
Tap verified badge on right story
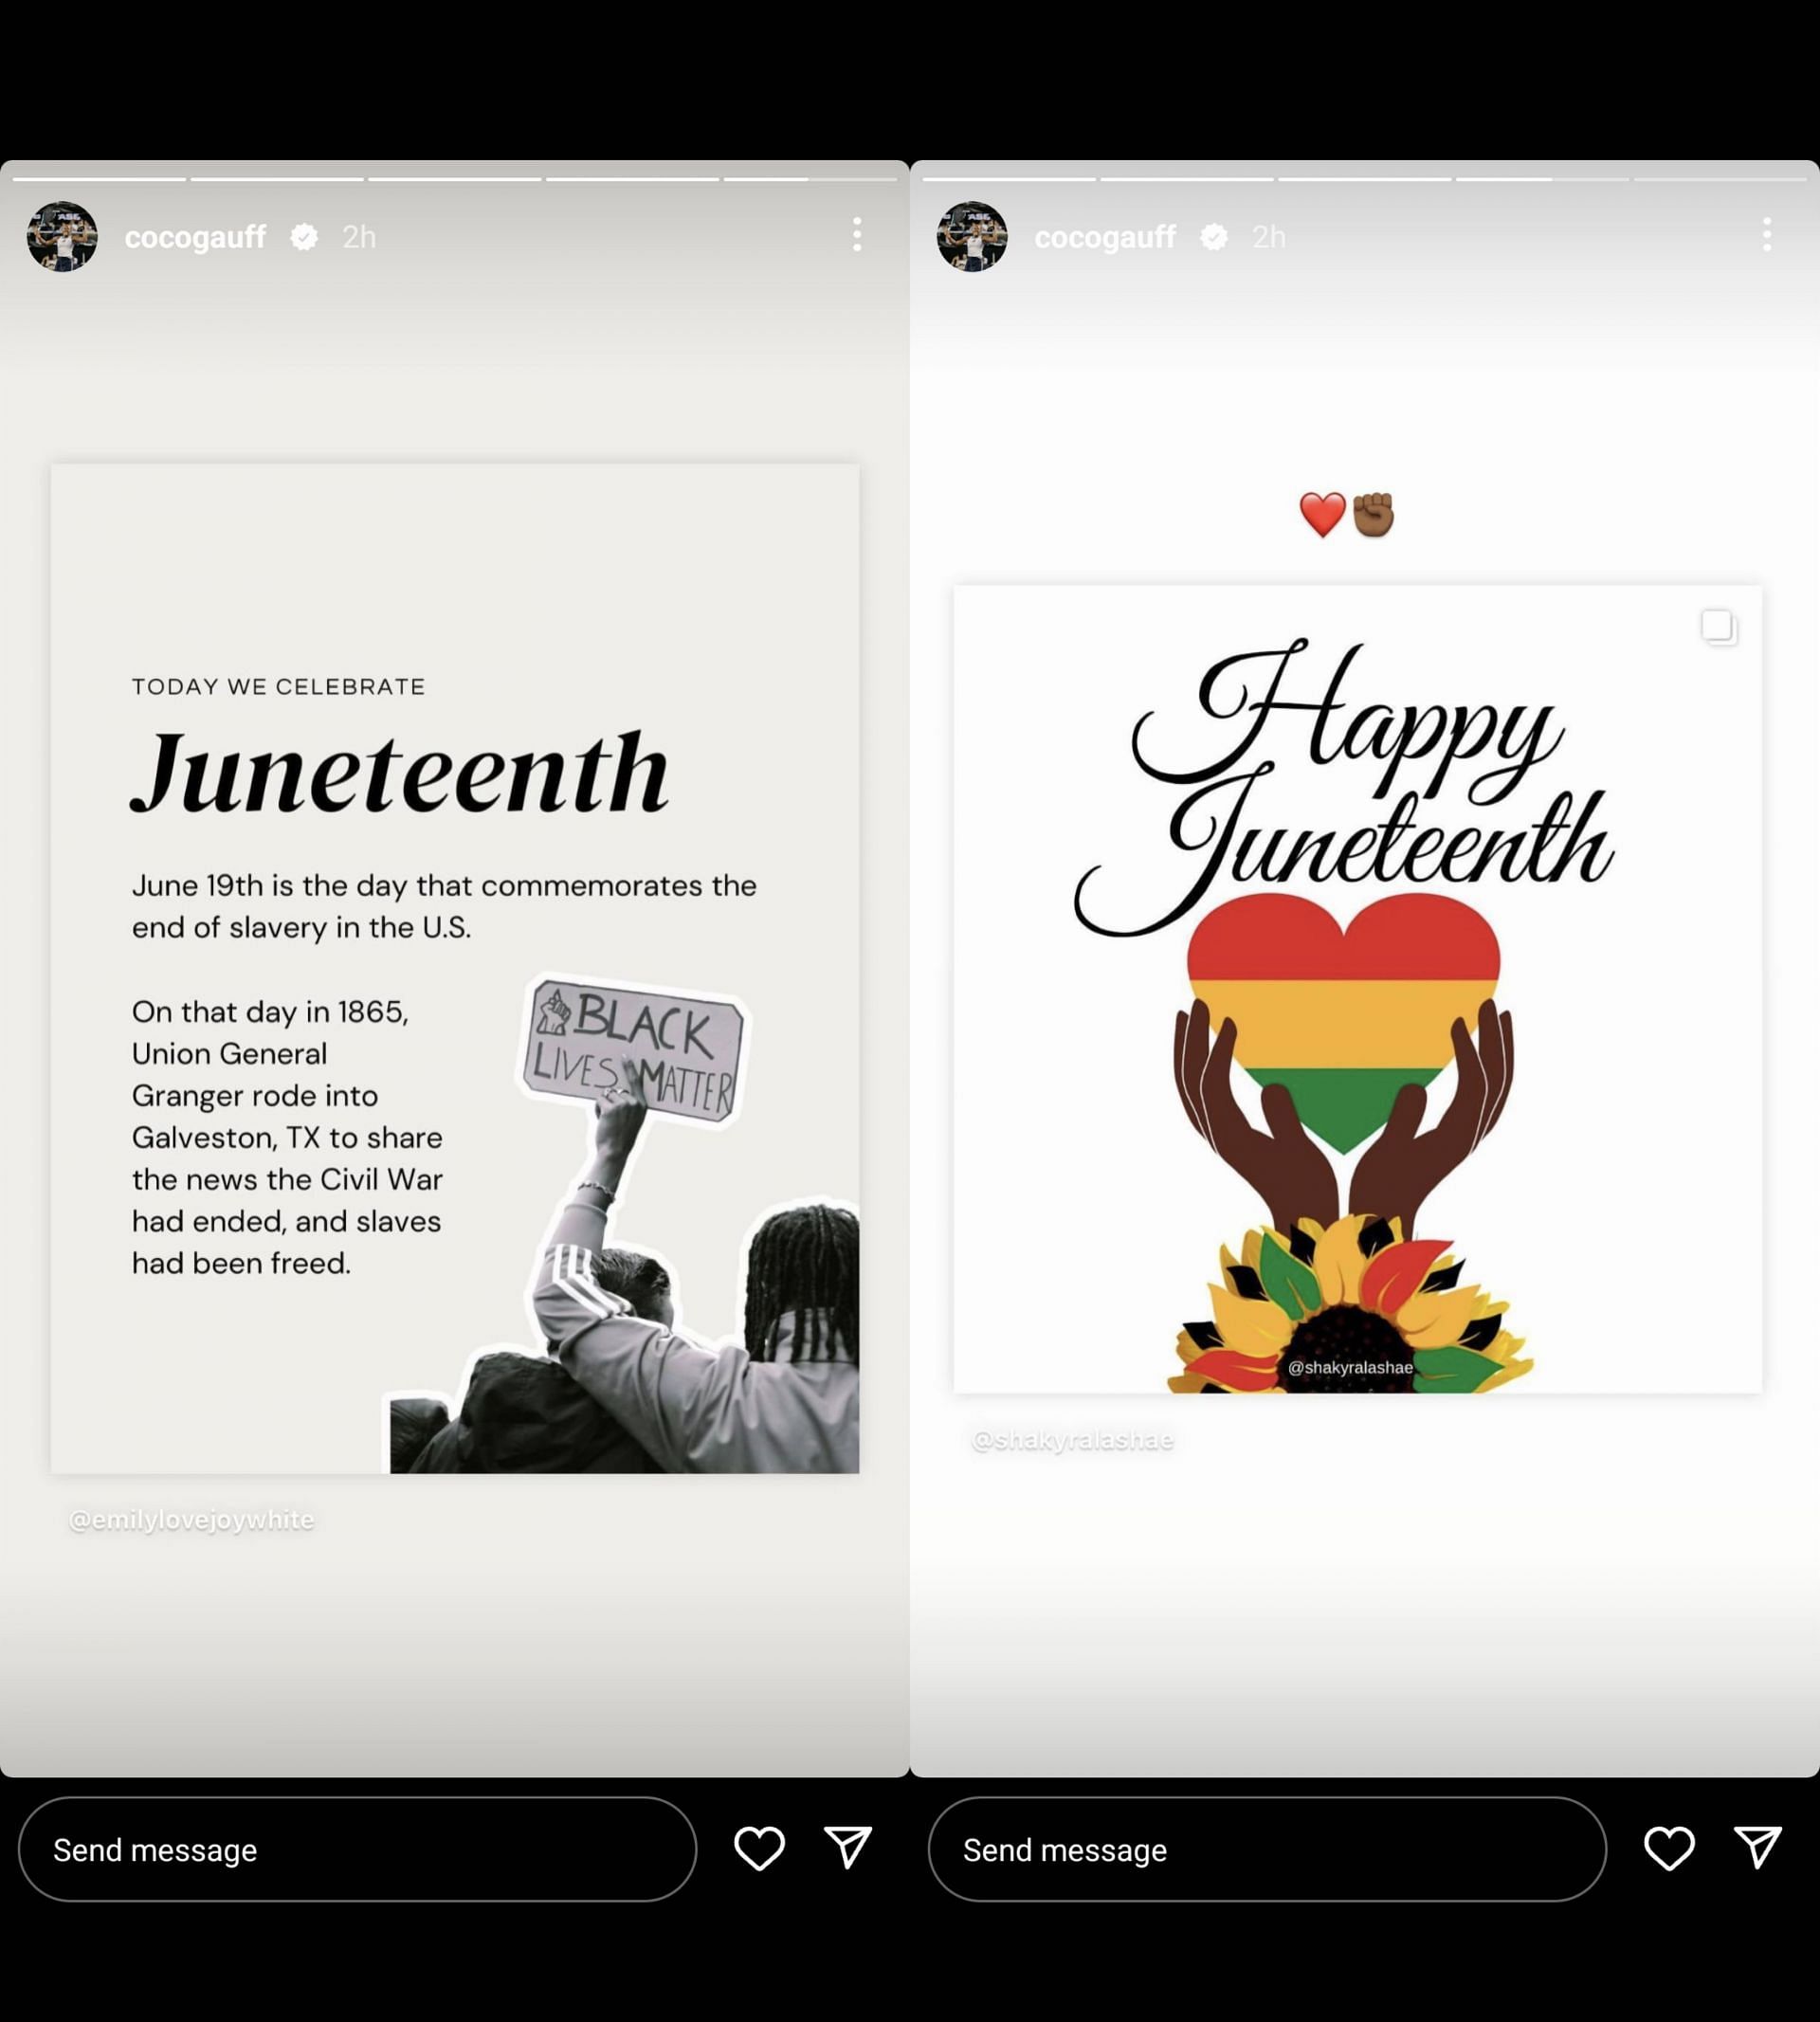point(1214,237)
